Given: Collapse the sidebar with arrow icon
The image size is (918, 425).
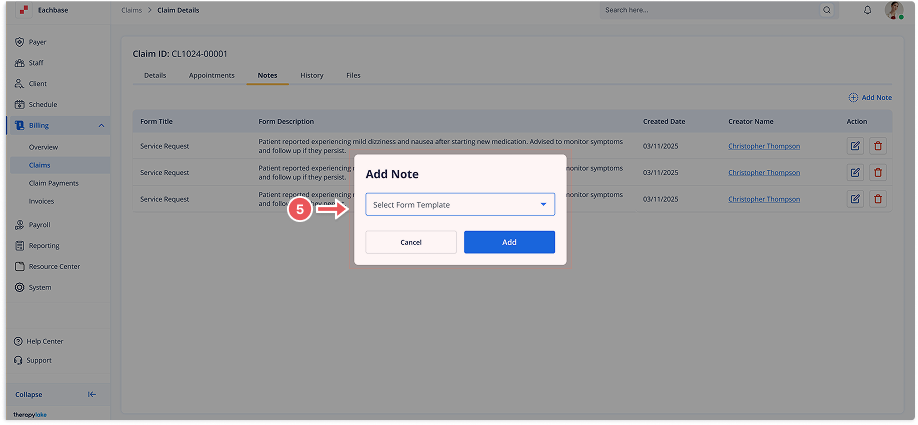Looking at the screenshot, I should (92, 395).
